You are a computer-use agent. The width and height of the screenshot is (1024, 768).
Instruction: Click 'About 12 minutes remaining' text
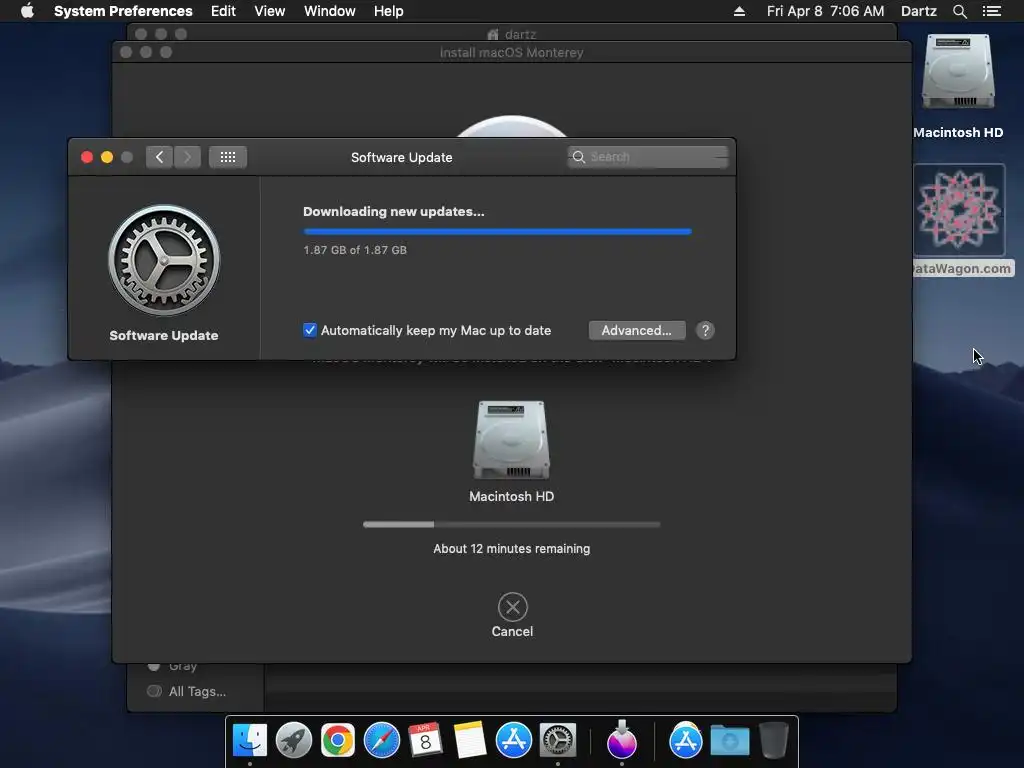[511, 549]
